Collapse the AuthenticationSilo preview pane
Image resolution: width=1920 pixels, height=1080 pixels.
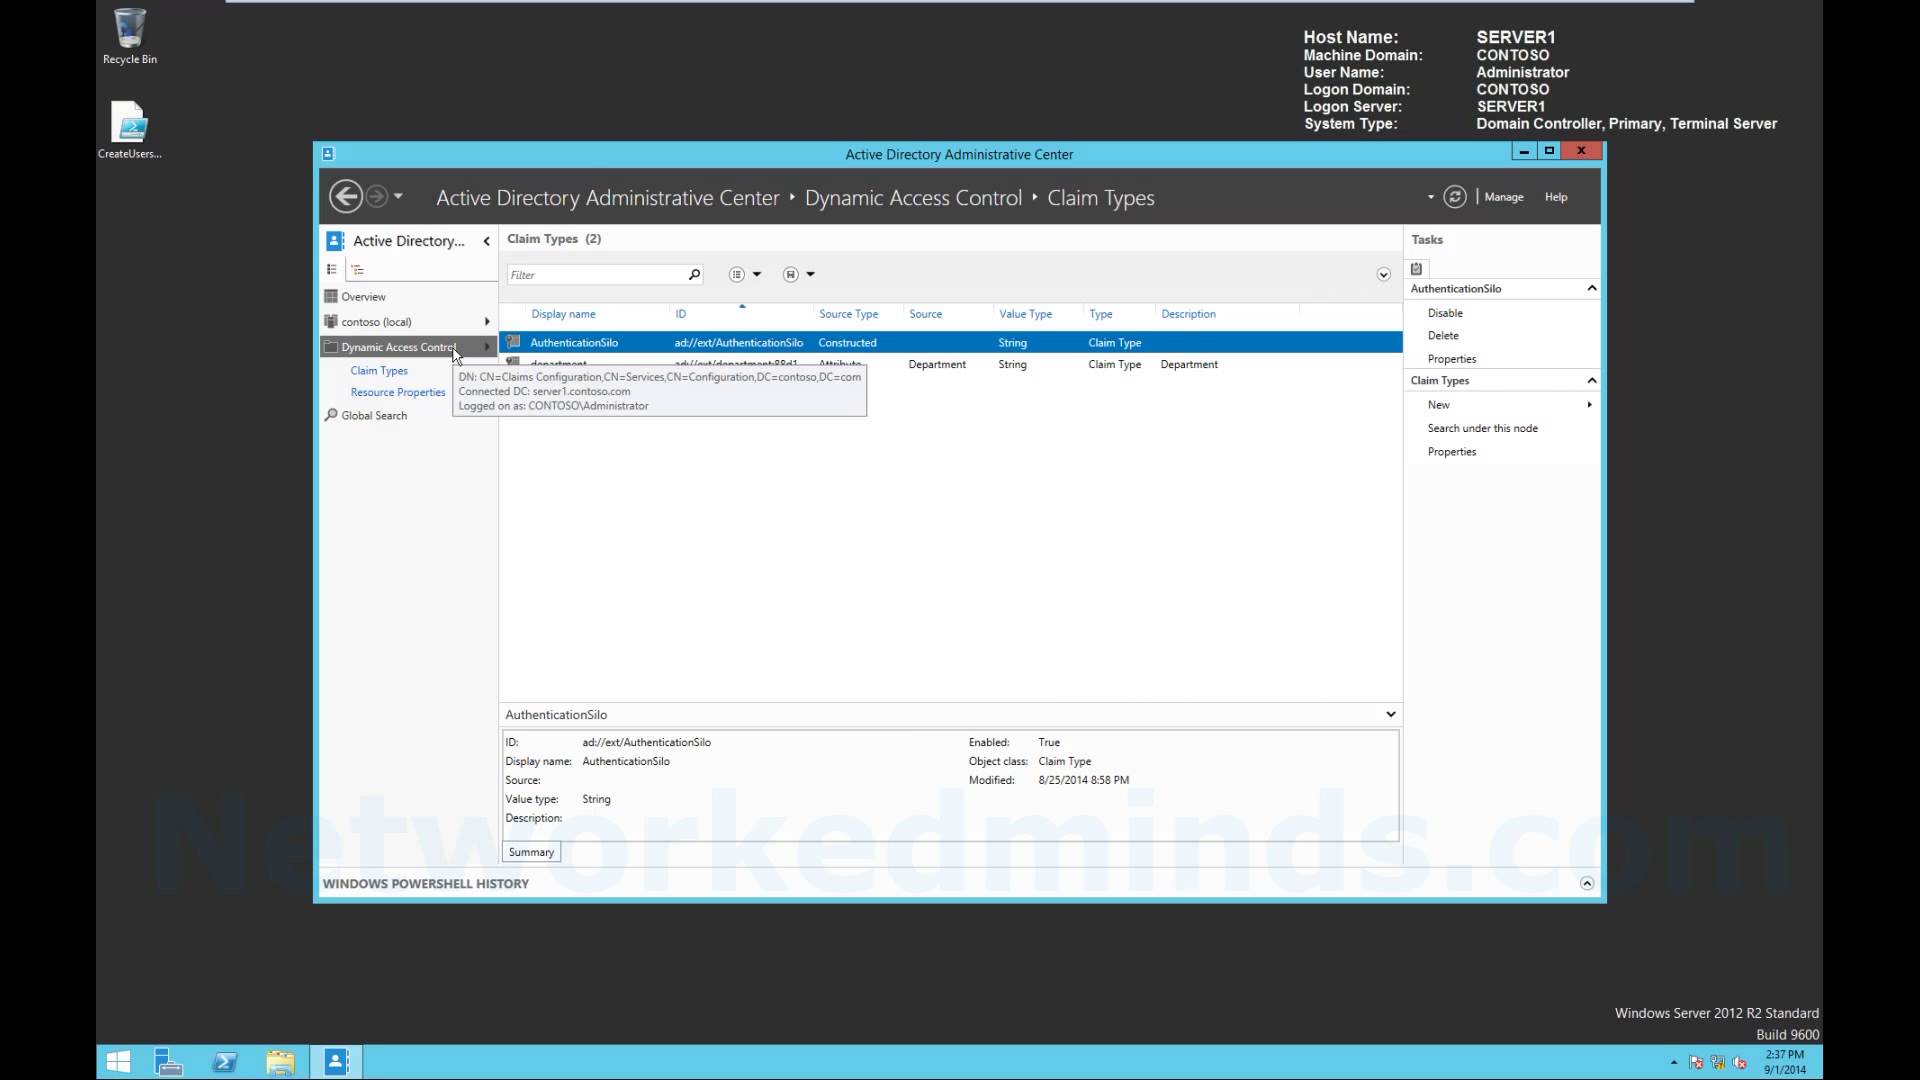[x=1390, y=714]
